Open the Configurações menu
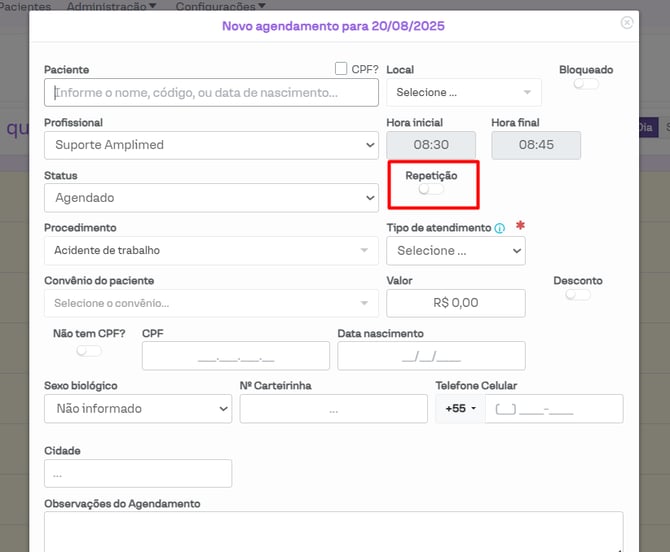The image size is (670, 552). tap(220, 6)
